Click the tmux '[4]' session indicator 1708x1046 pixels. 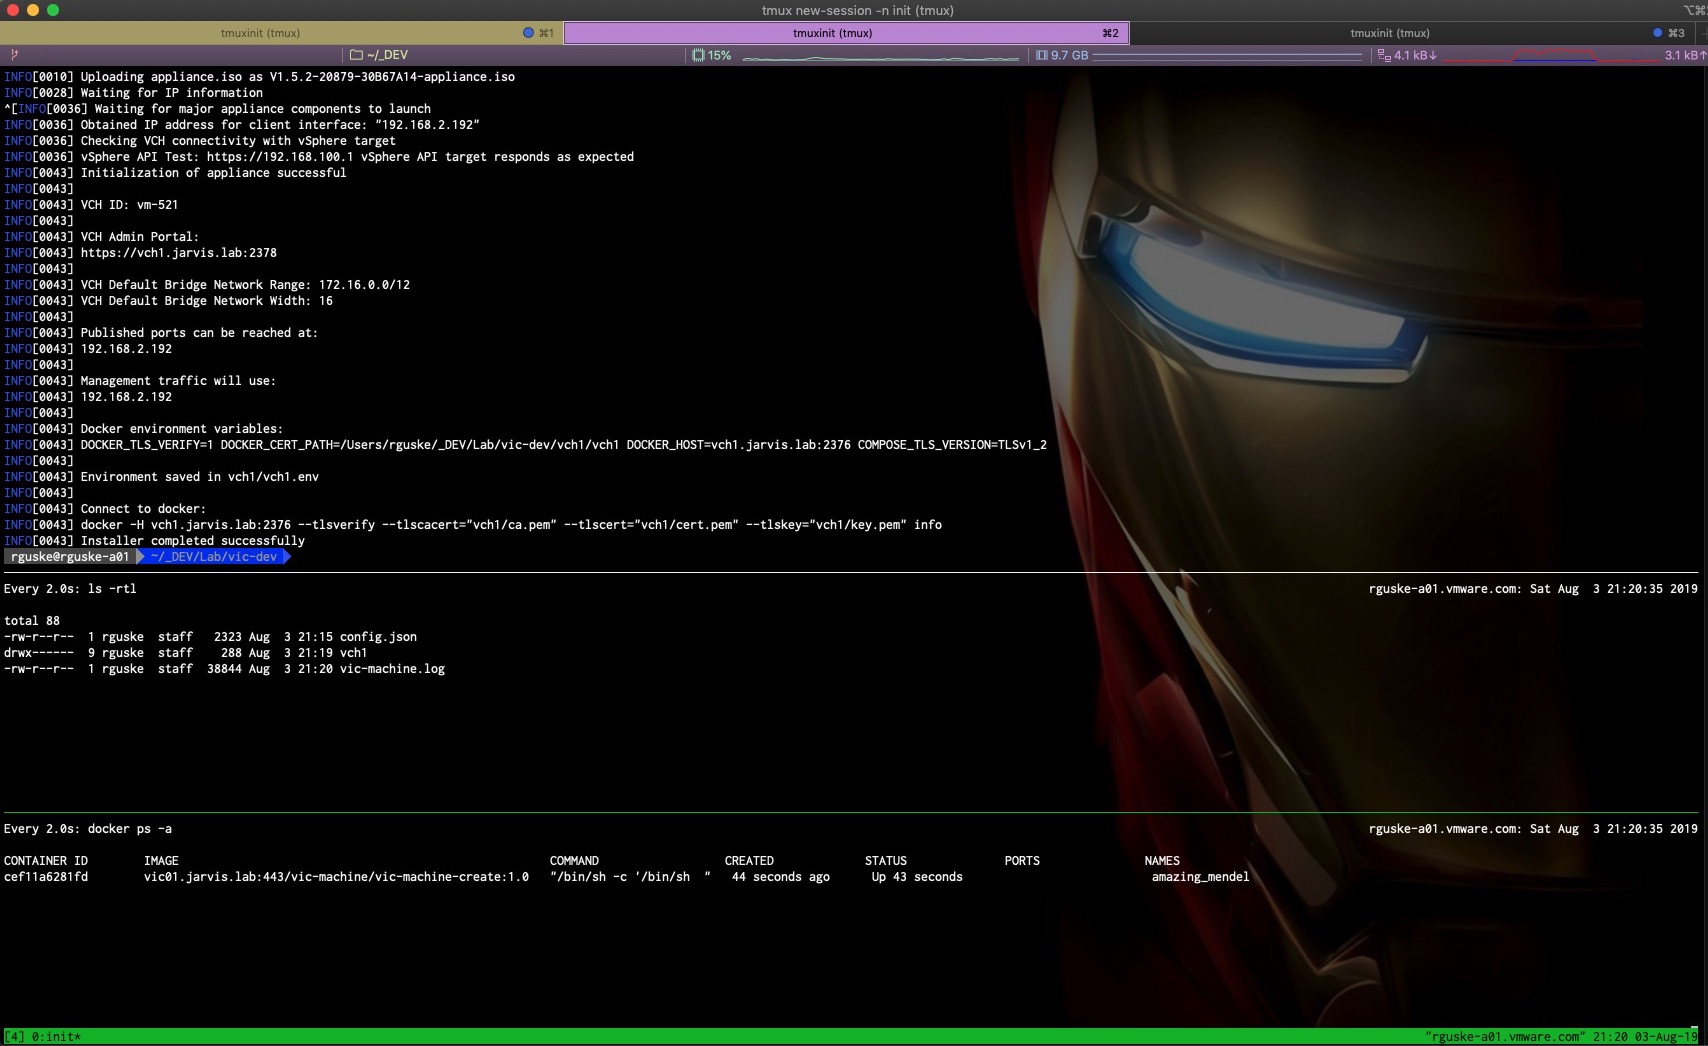tap(14, 1037)
